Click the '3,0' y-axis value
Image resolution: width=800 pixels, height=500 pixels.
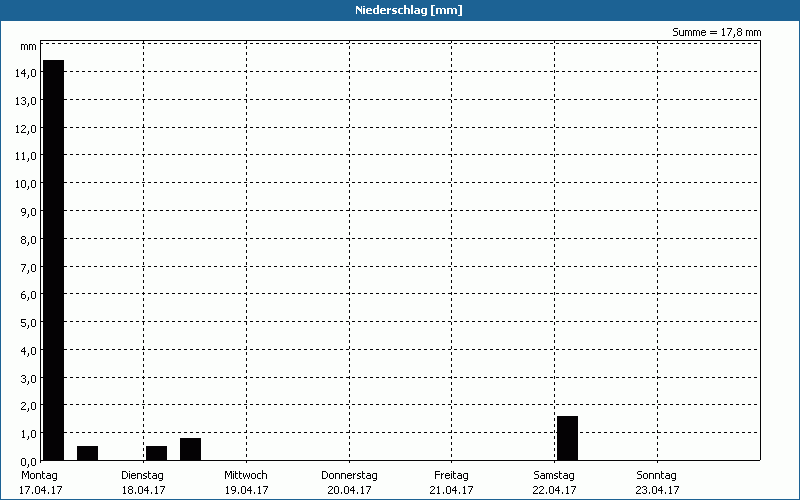pos(28,379)
